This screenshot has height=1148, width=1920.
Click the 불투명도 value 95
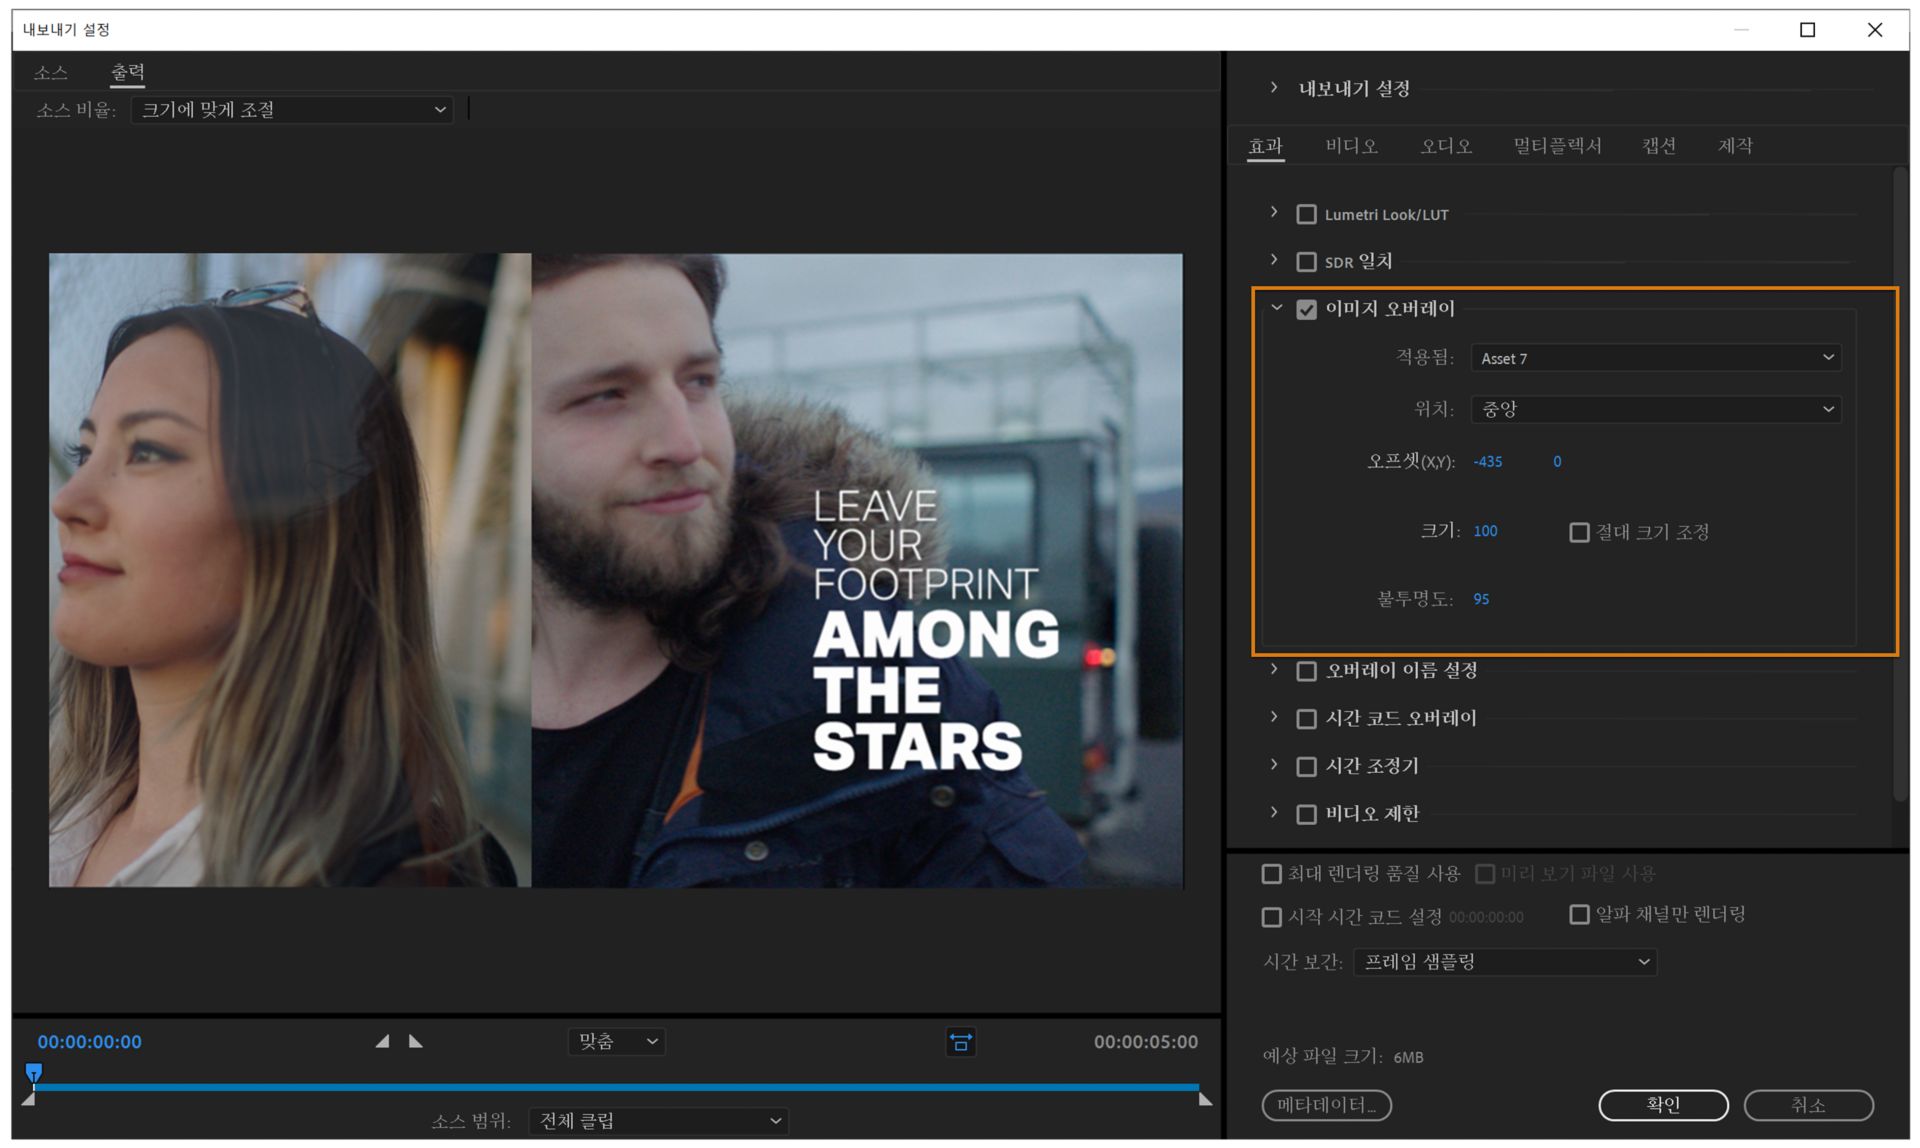(1481, 599)
